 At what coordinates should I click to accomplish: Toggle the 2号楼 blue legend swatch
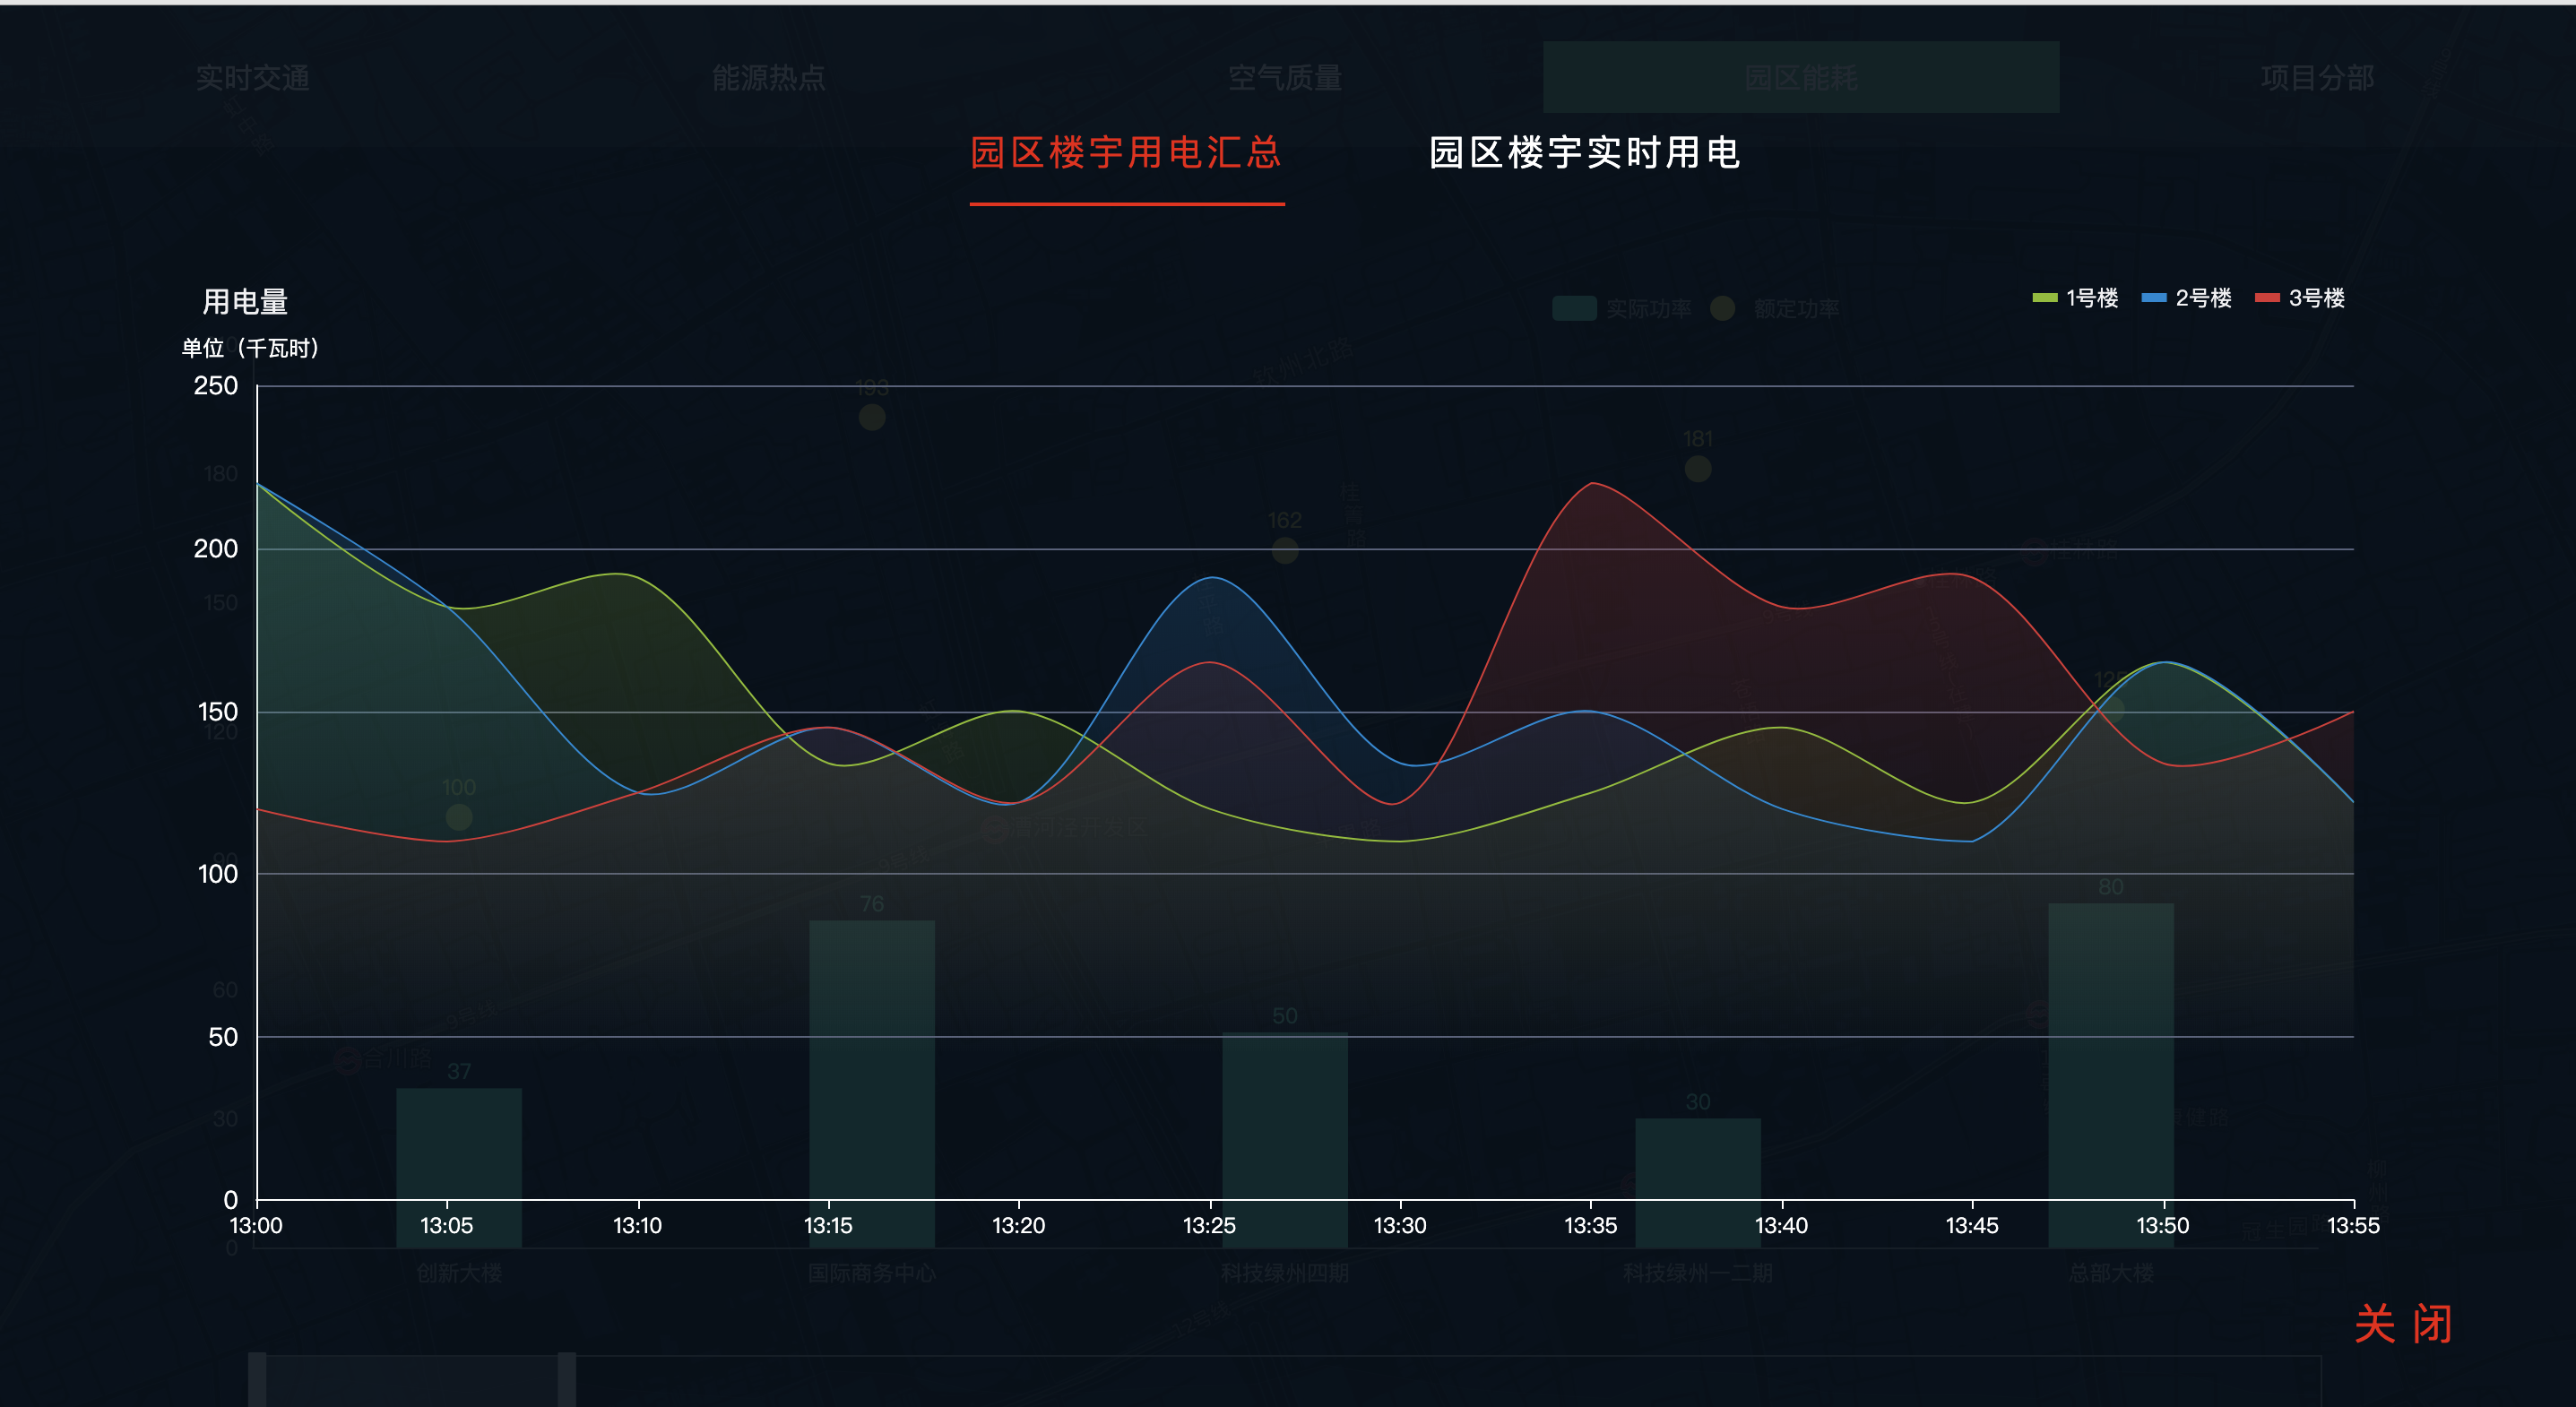coord(2154,298)
